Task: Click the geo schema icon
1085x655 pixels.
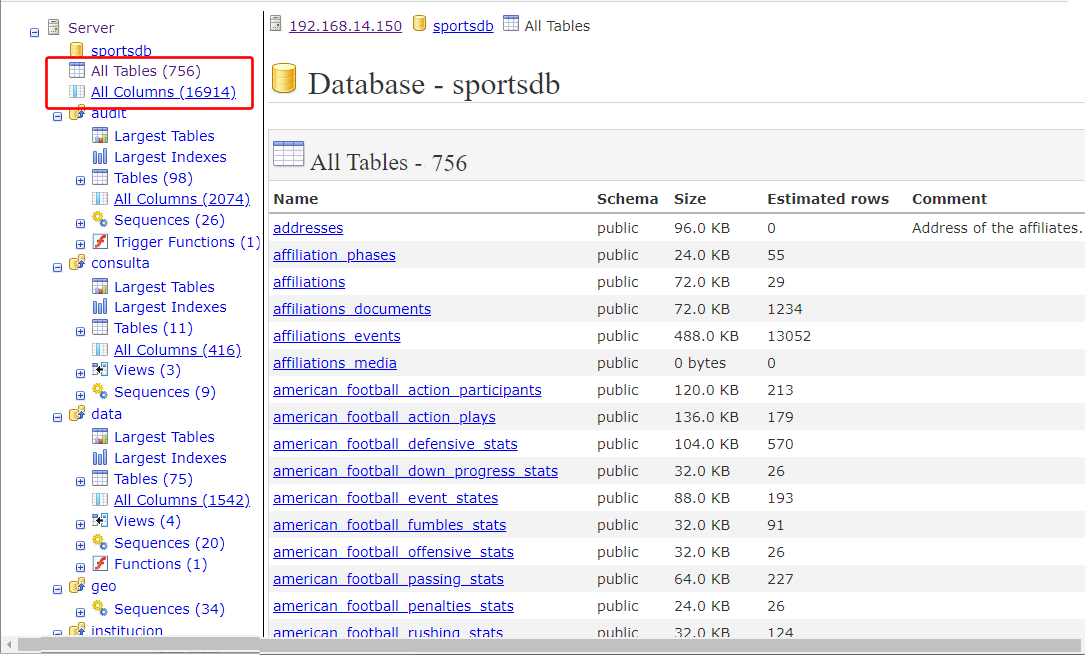Action: 77,586
